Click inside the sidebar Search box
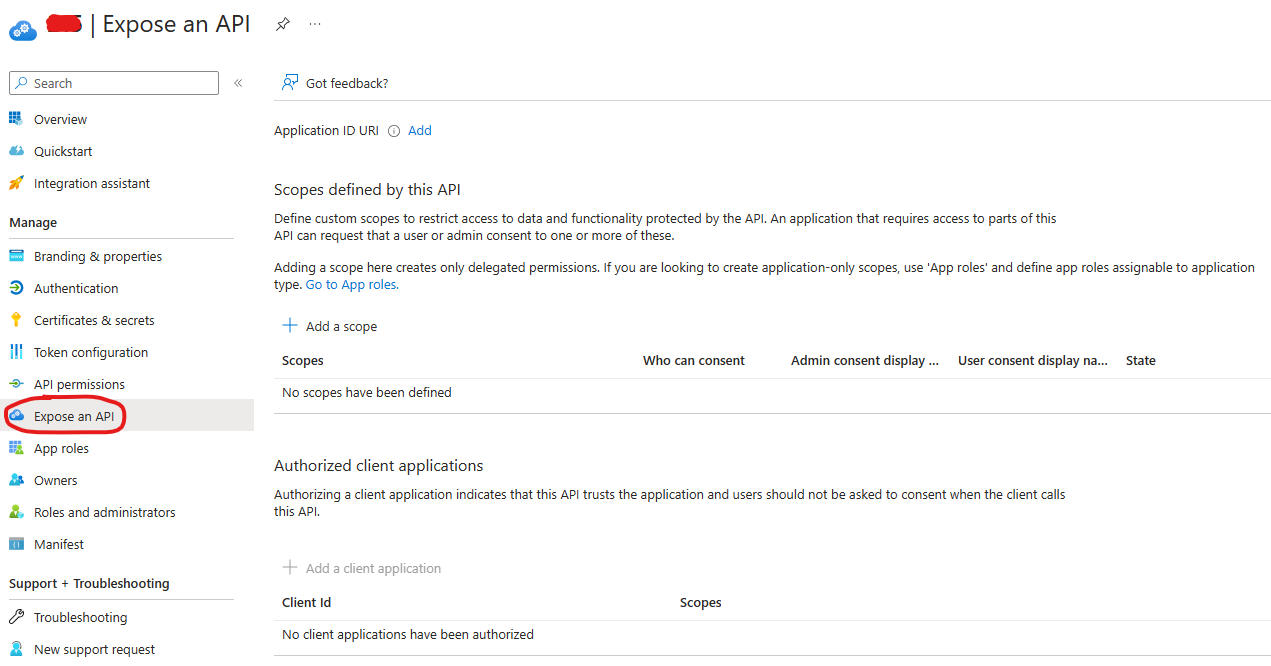The height and width of the screenshot is (666, 1271). point(113,83)
